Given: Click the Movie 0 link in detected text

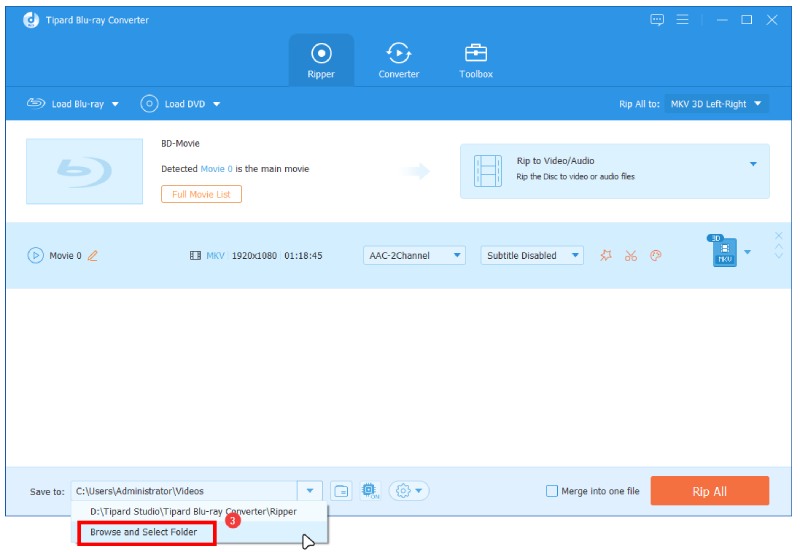Looking at the screenshot, I should coord(216,169).
